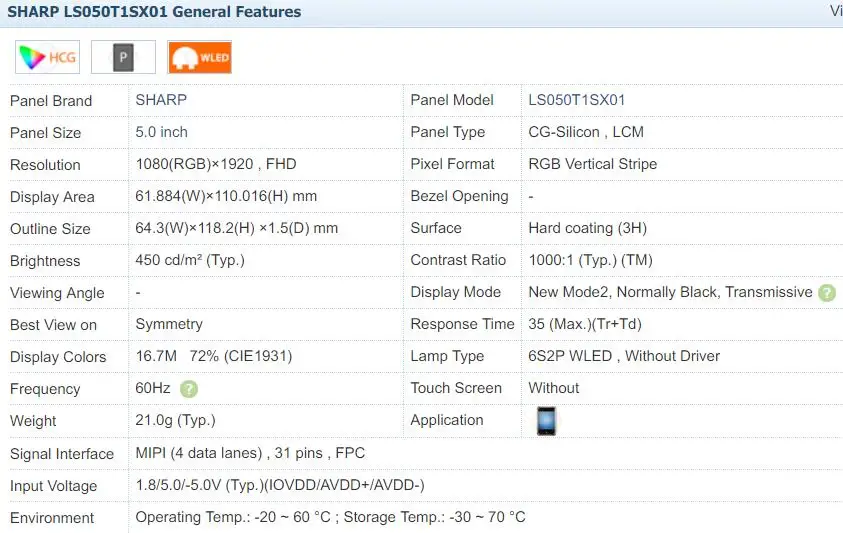This screenshot has height=533, width=843.
Task: Click the Panel Size label
Action: [x=46, y=133]
